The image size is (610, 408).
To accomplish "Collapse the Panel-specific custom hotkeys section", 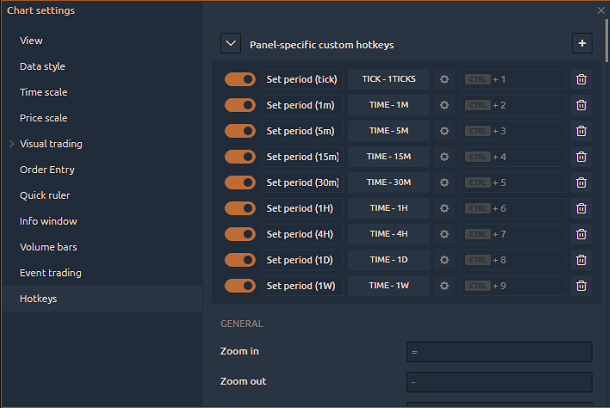I will tap(231, 43).
